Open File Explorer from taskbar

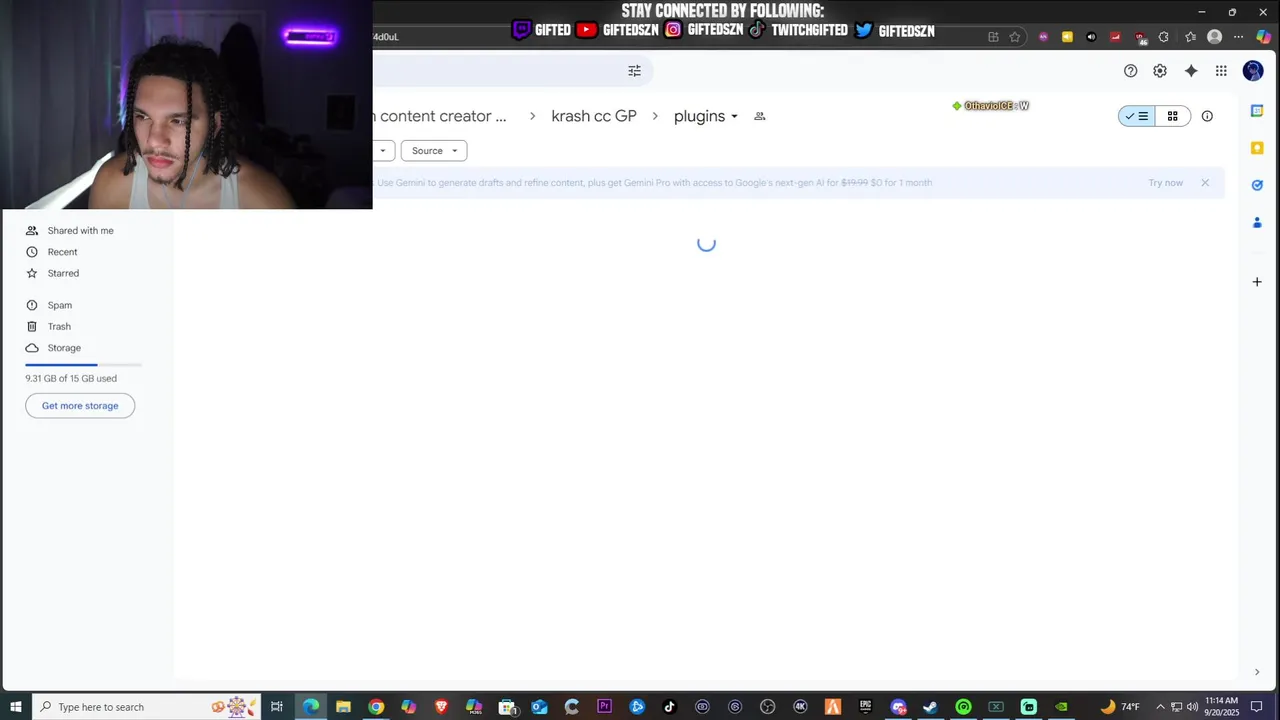pos(343,707)
